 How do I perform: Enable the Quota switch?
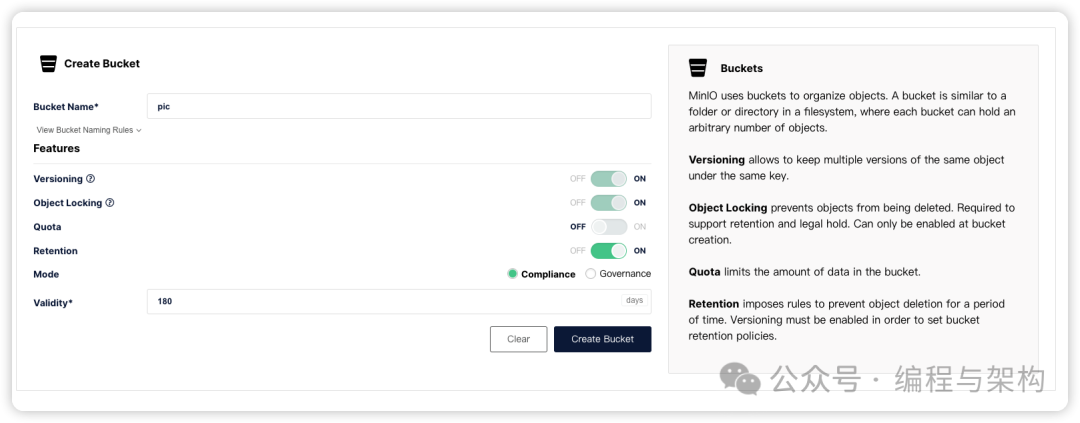608,227
